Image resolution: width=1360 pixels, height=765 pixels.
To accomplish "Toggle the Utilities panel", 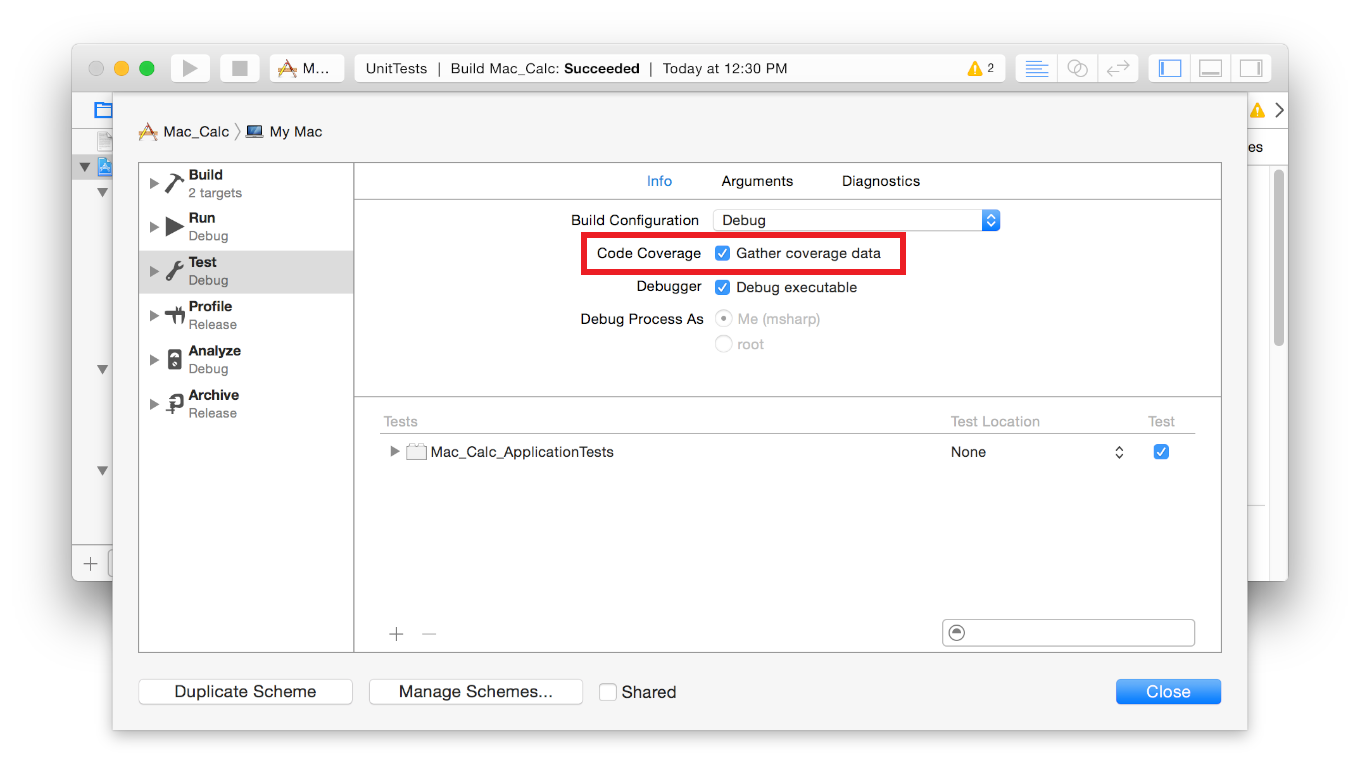I will click(x=1250, y=68).
